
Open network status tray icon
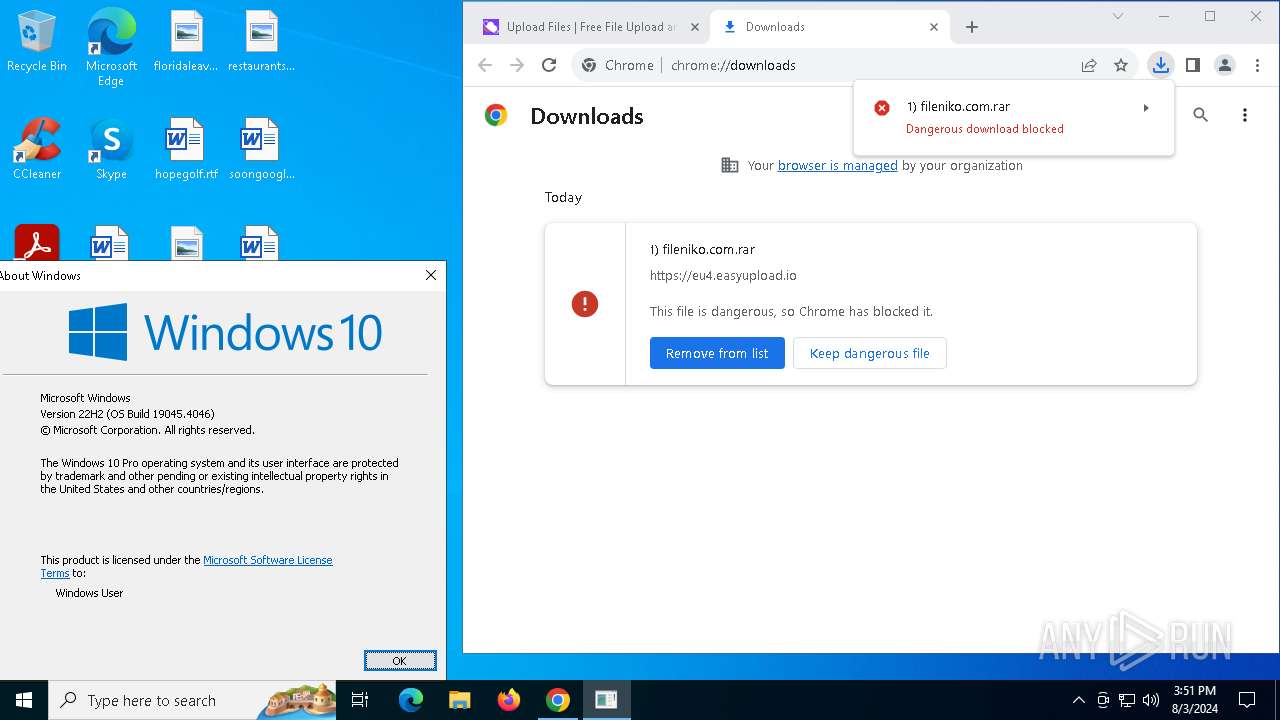pyautogui.click(x=1127, y=700)
